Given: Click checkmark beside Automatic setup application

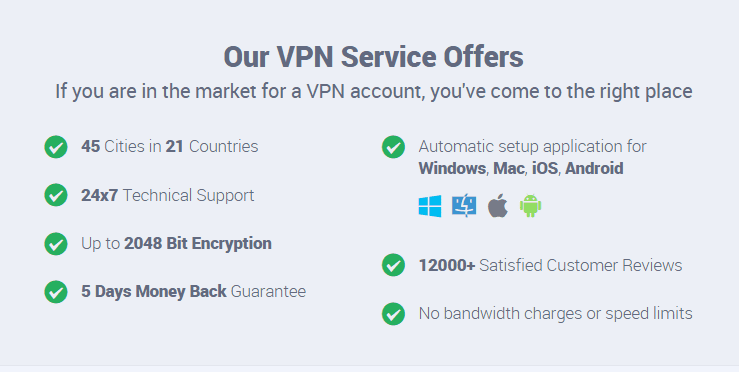Looking at the screenshot, I should pos(393,147).
